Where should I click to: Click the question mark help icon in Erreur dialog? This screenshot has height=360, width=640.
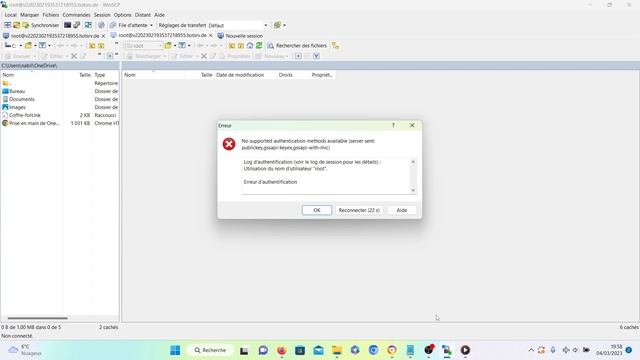click(x=393, y=125)
